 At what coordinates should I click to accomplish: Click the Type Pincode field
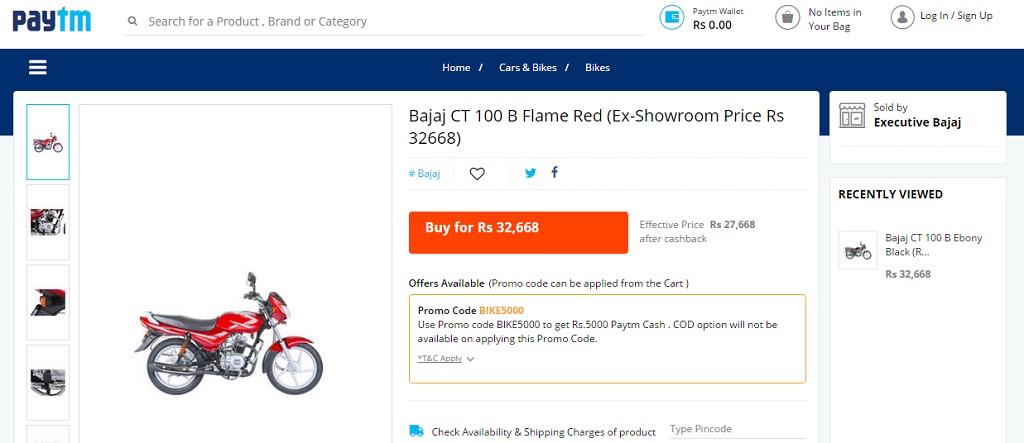735,429
